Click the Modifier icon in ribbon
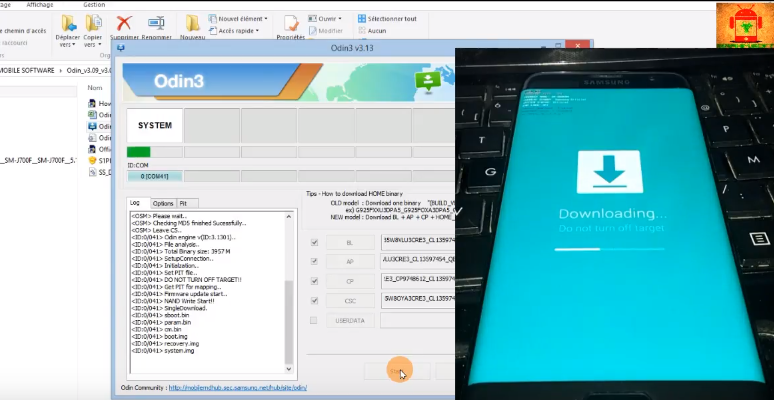 coord(312,31)
